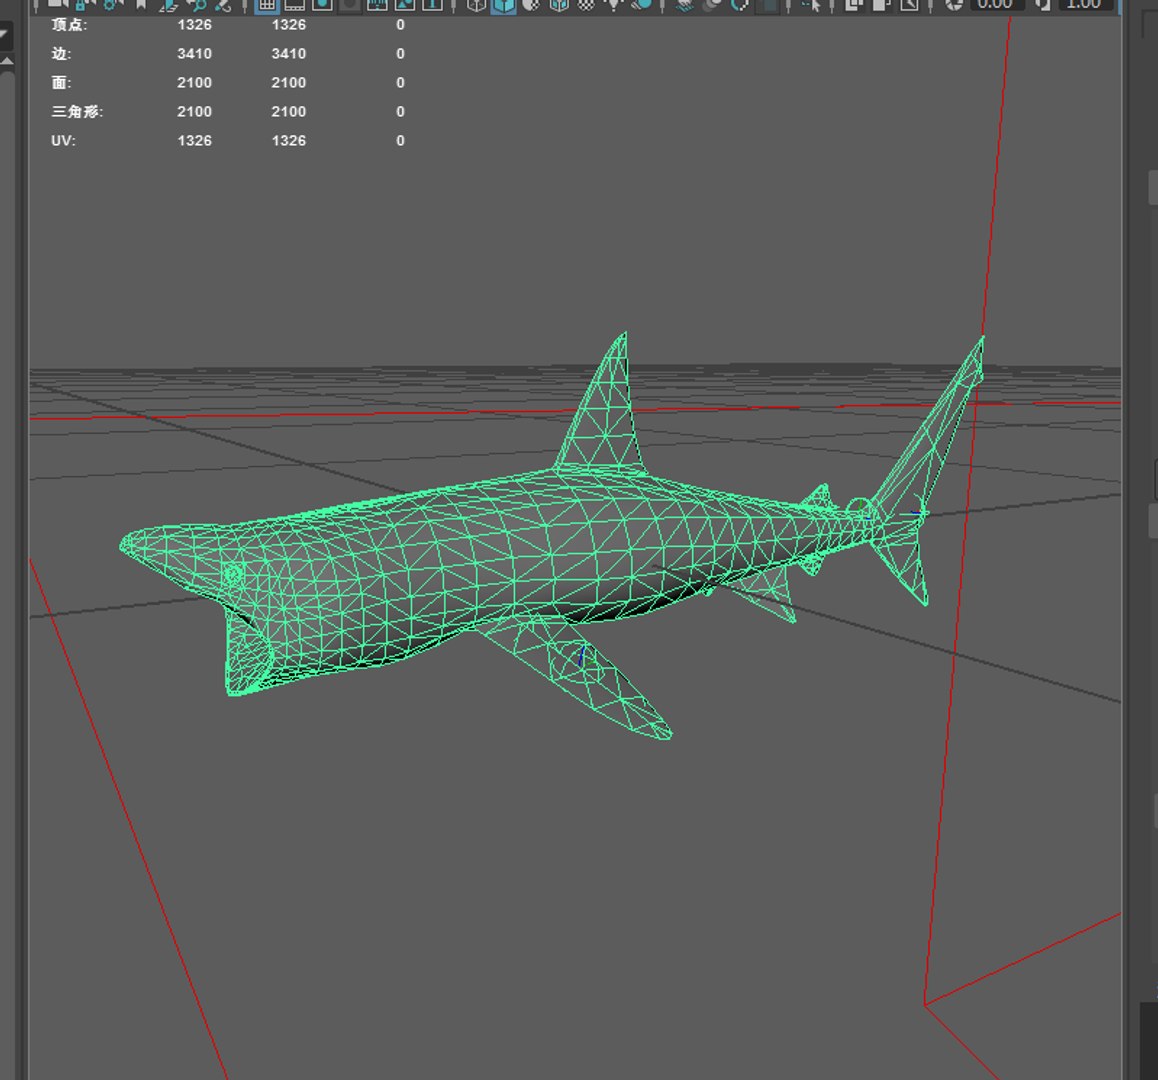Toggle the Film Gate display
Image resolution: width=1158 pixels, height=1080 pixels.
294,4
